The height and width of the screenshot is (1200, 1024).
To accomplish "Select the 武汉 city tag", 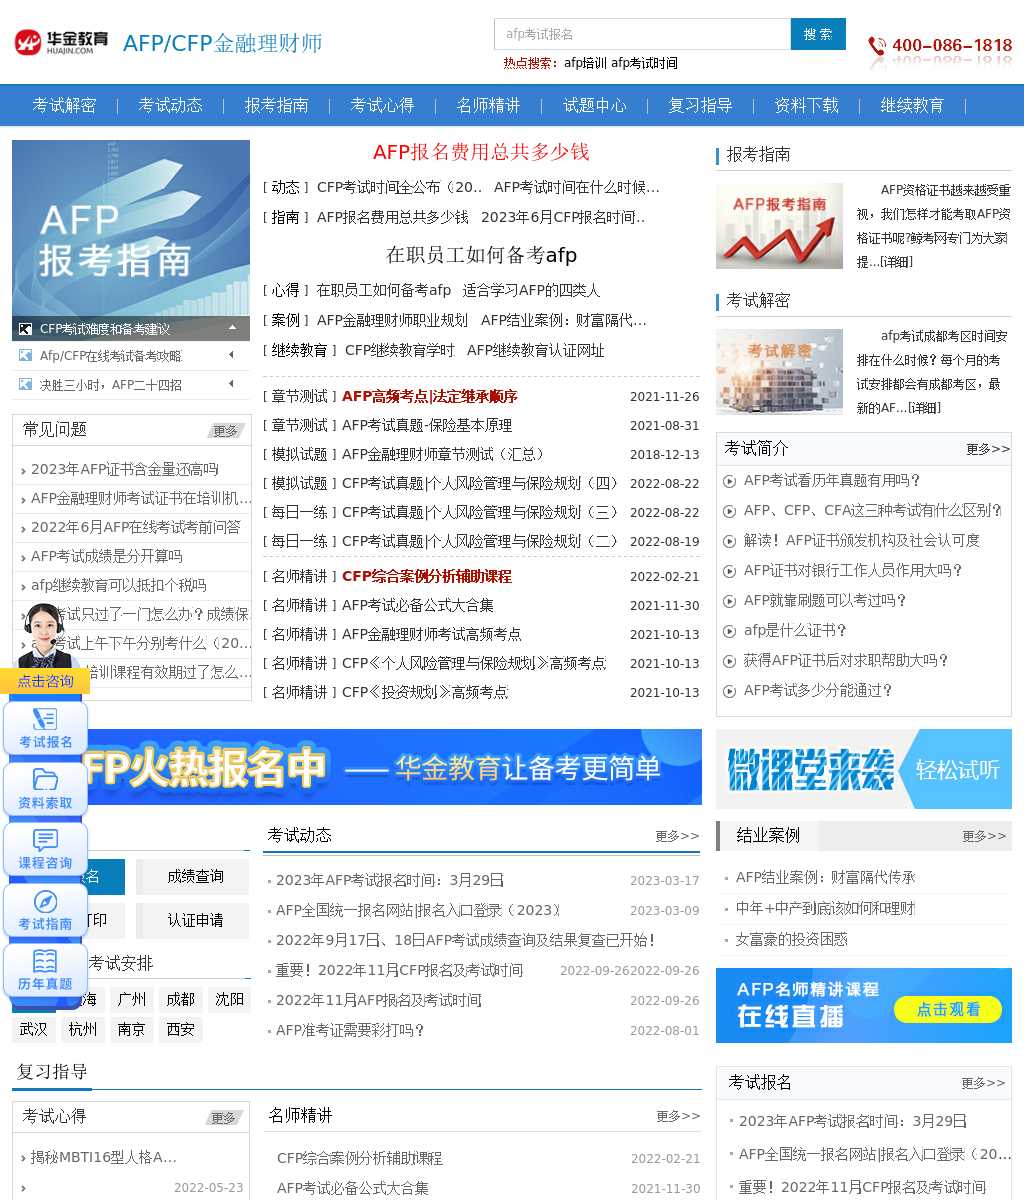I will (x=34, y=1029).
